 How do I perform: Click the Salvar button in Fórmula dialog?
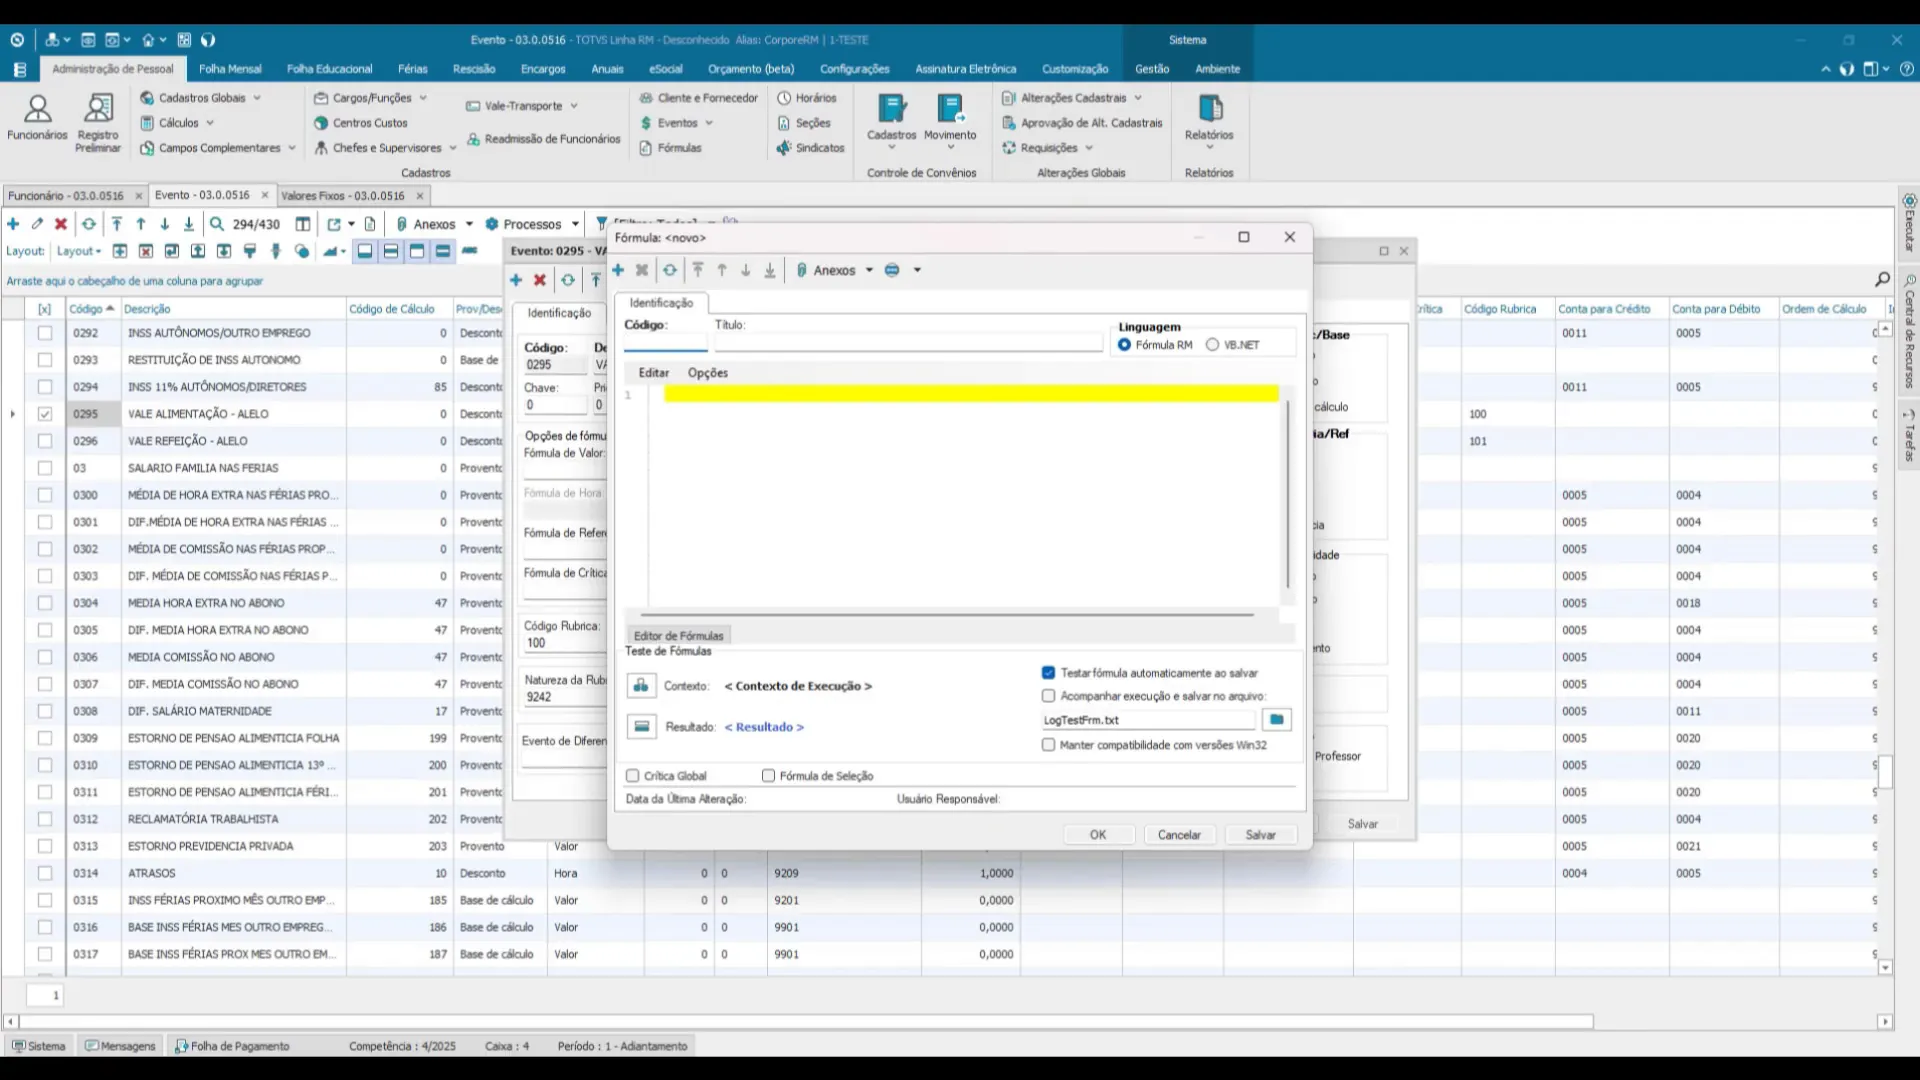pyautogui.click(x=1260, y=835)
